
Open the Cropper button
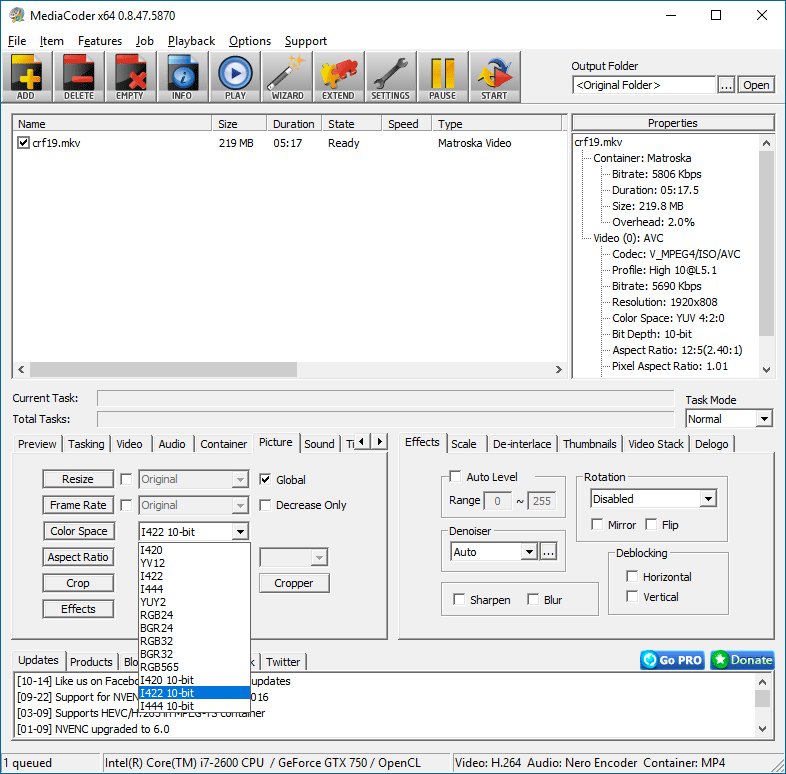pyautogui.click(x=294, y=583)
